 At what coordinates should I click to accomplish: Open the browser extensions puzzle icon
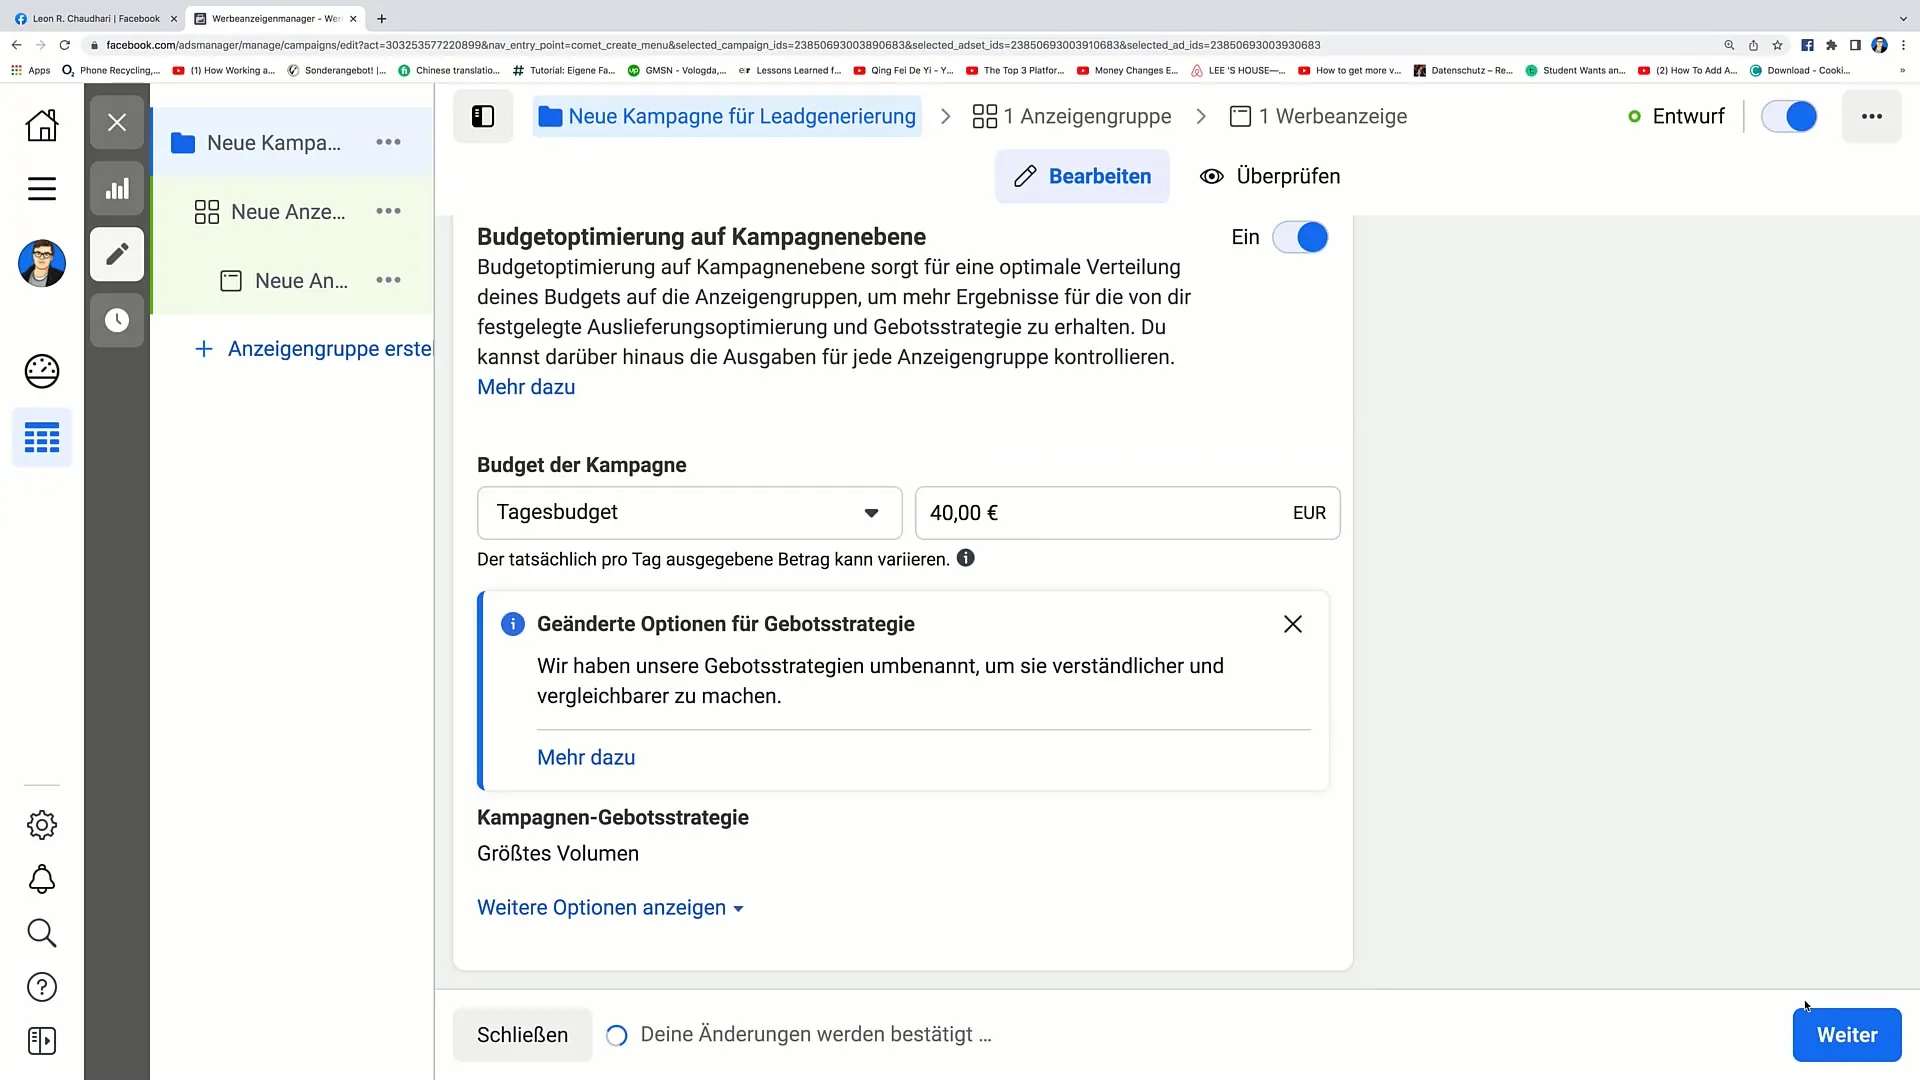[x=1831, y=45]
